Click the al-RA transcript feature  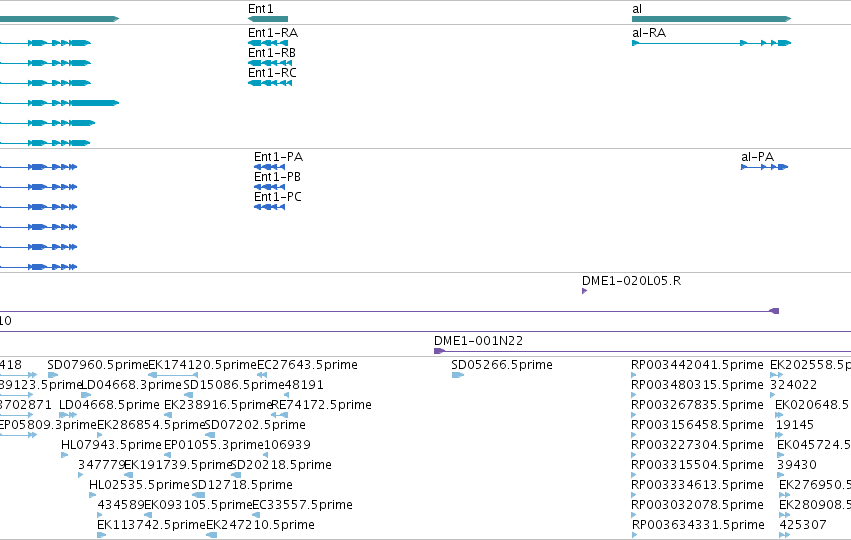pyautogui.click(x=712, y=43)
